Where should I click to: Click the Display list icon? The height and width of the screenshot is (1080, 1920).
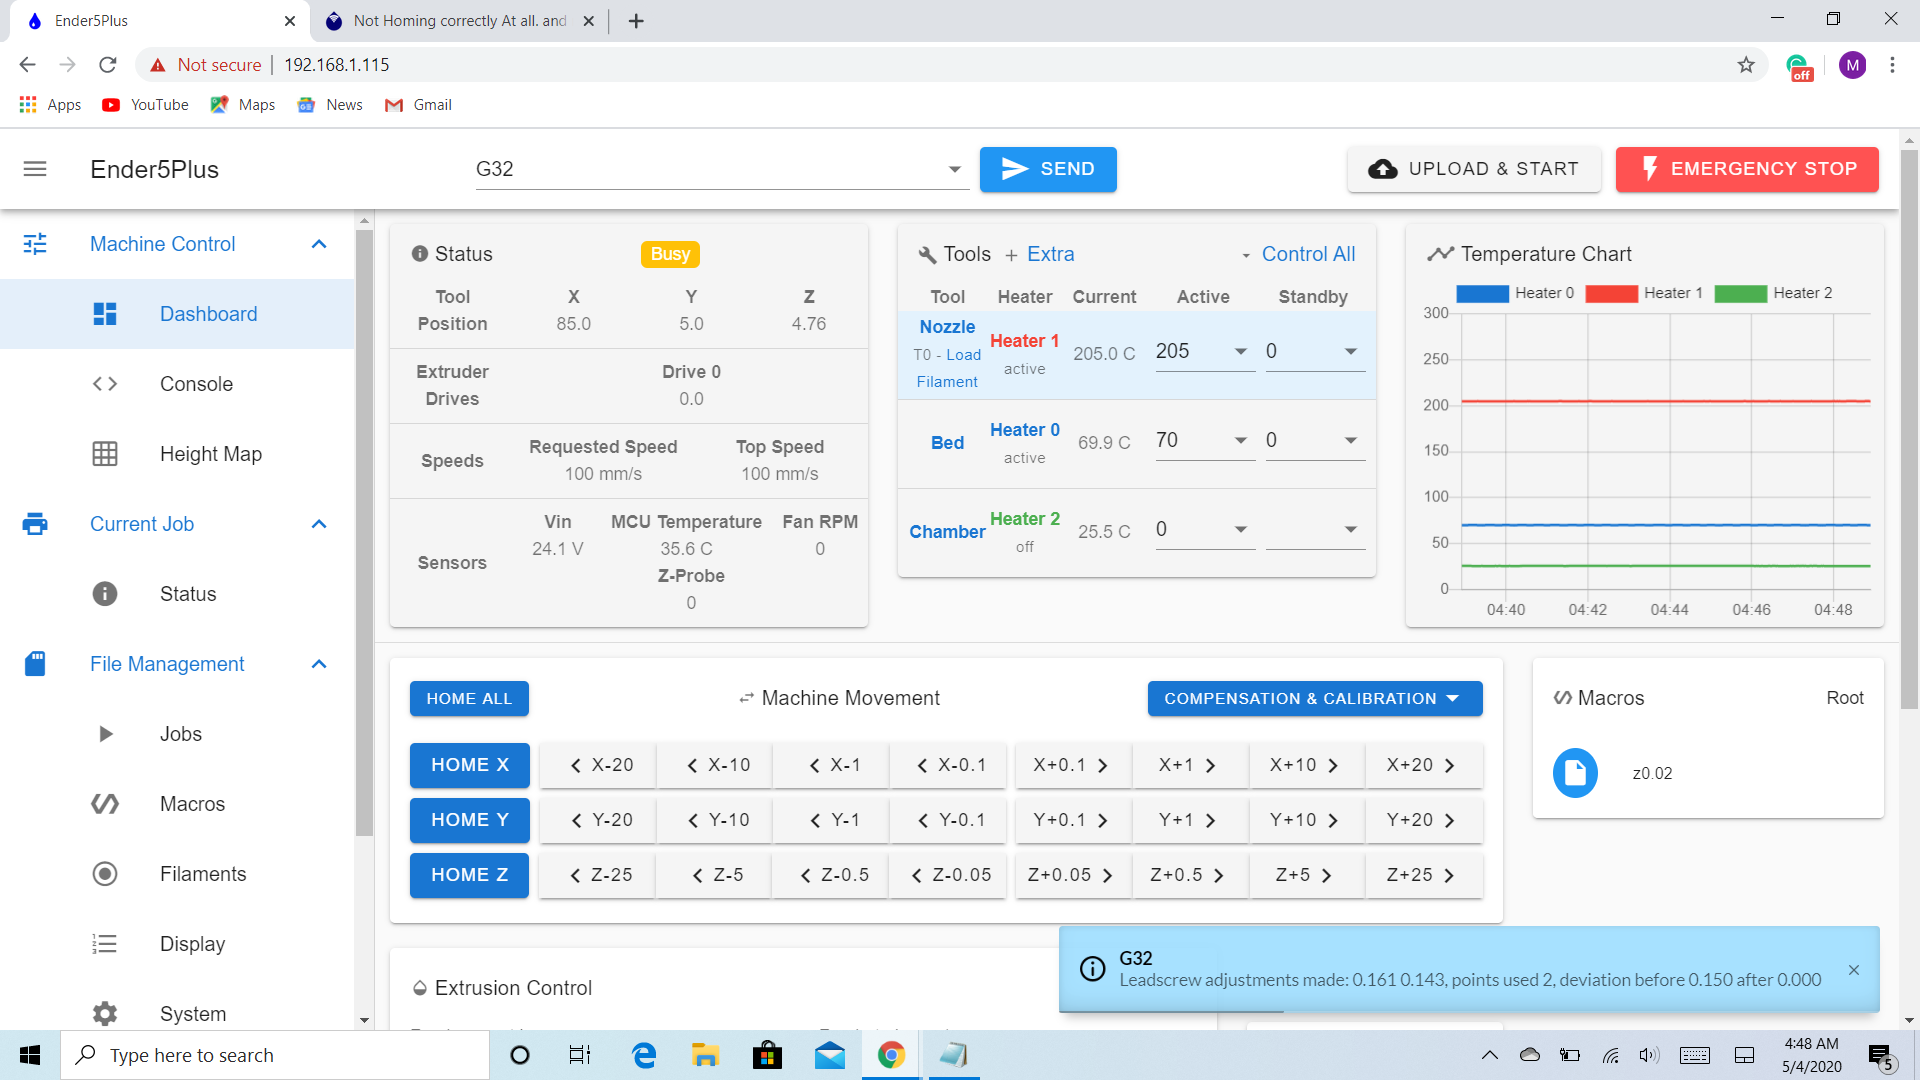click(x=105, y=944)
